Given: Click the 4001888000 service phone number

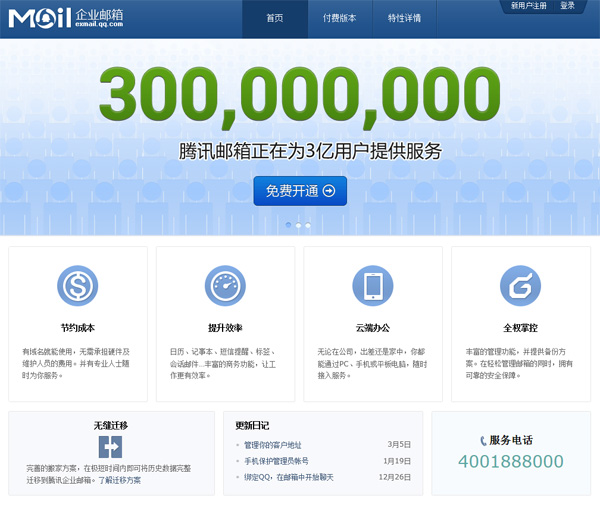Looking at the screenshot, I should pyautogui.click(x=511, y=461).
